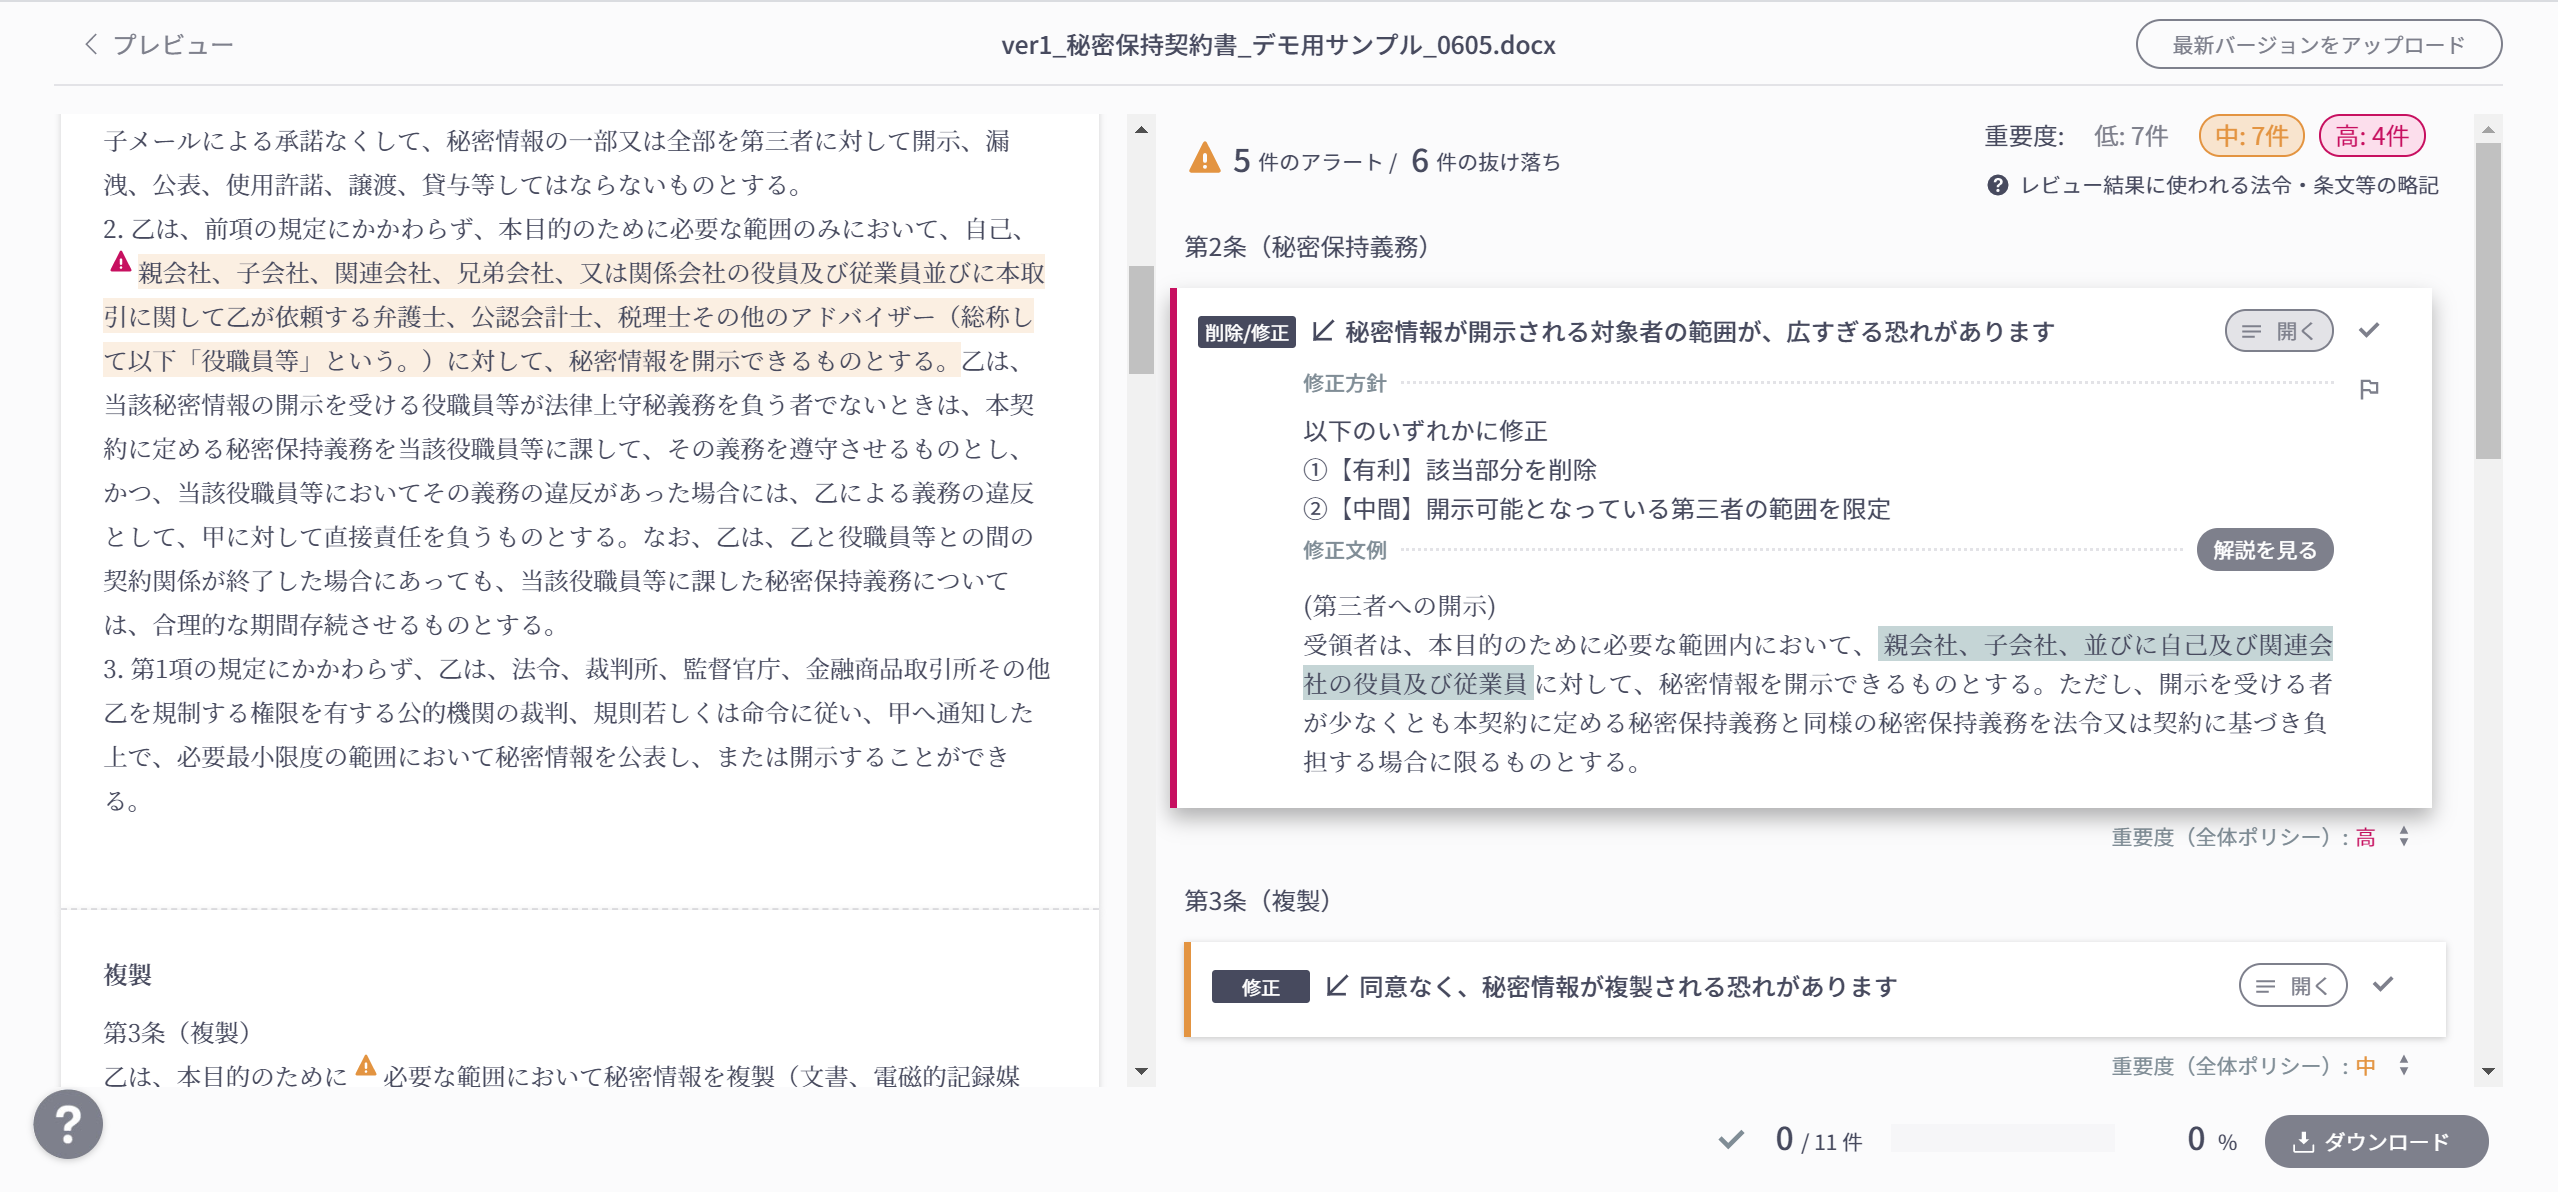Click the help icon beside レビュー結果に使われる法令
Image resolution: width=2558 pixels, height=1192 pixels.
(x=1997, y=185)
